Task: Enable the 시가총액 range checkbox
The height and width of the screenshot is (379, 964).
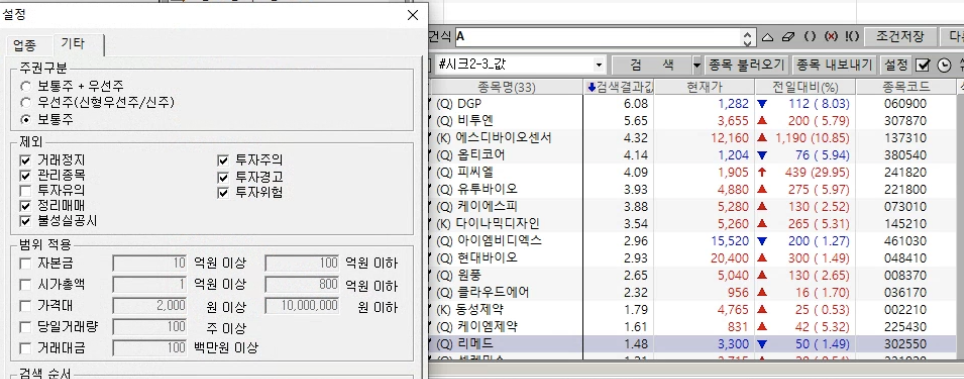Action: (x=25, y=285)
